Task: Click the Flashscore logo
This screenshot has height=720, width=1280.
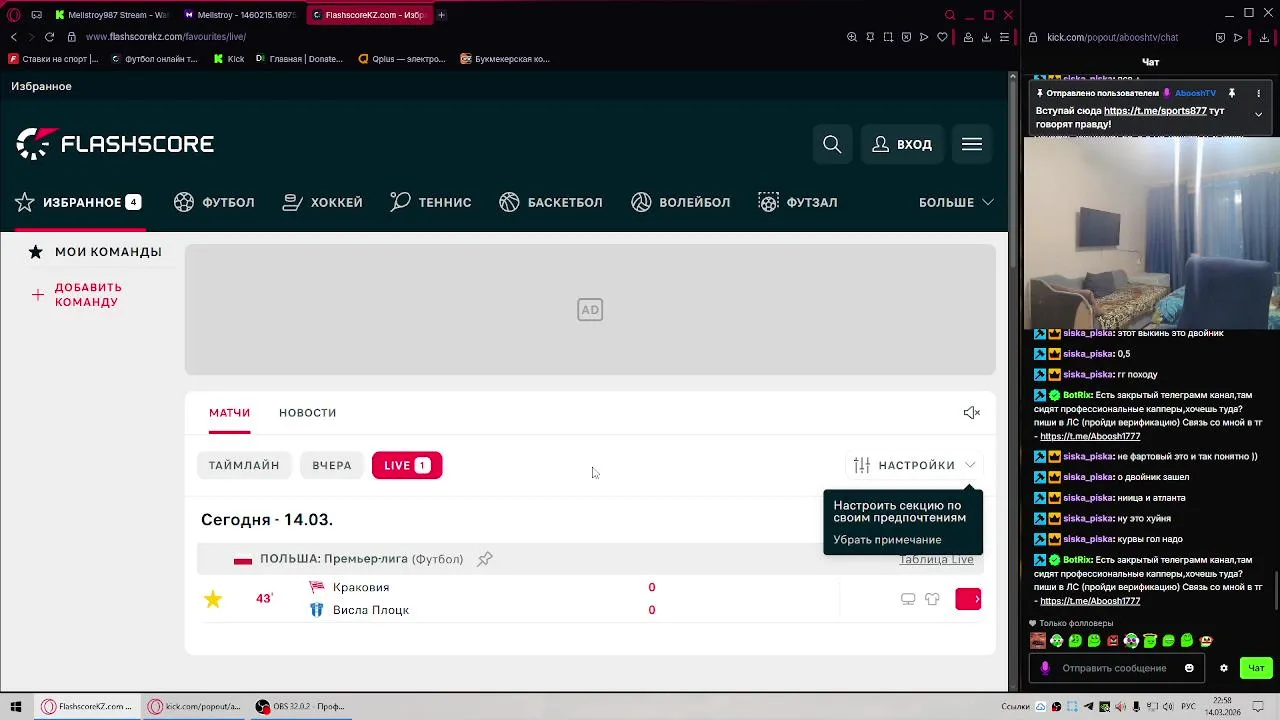Action: pyautogui.click(x=115, y=144)
